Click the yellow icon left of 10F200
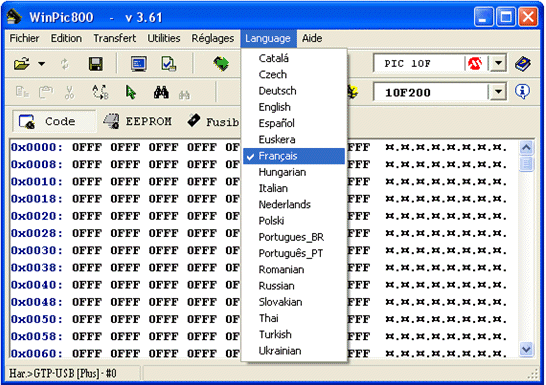This screenshot has height=385, width=546. pos(353,92)
